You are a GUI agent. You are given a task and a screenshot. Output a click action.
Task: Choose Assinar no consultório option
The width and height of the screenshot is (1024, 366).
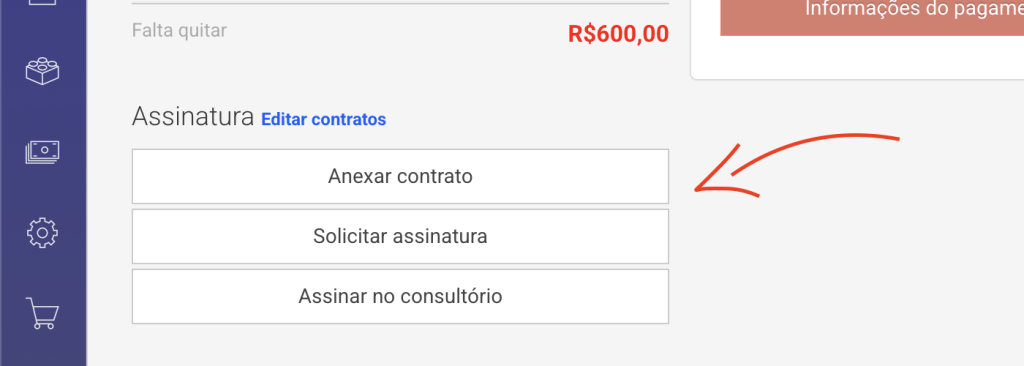400,296
